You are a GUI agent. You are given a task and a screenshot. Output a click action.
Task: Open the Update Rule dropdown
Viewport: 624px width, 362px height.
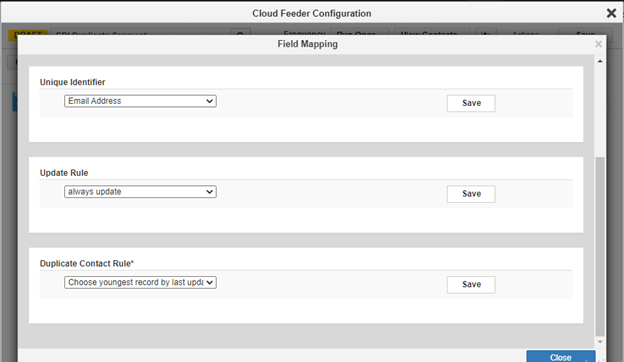coord(140,192)
